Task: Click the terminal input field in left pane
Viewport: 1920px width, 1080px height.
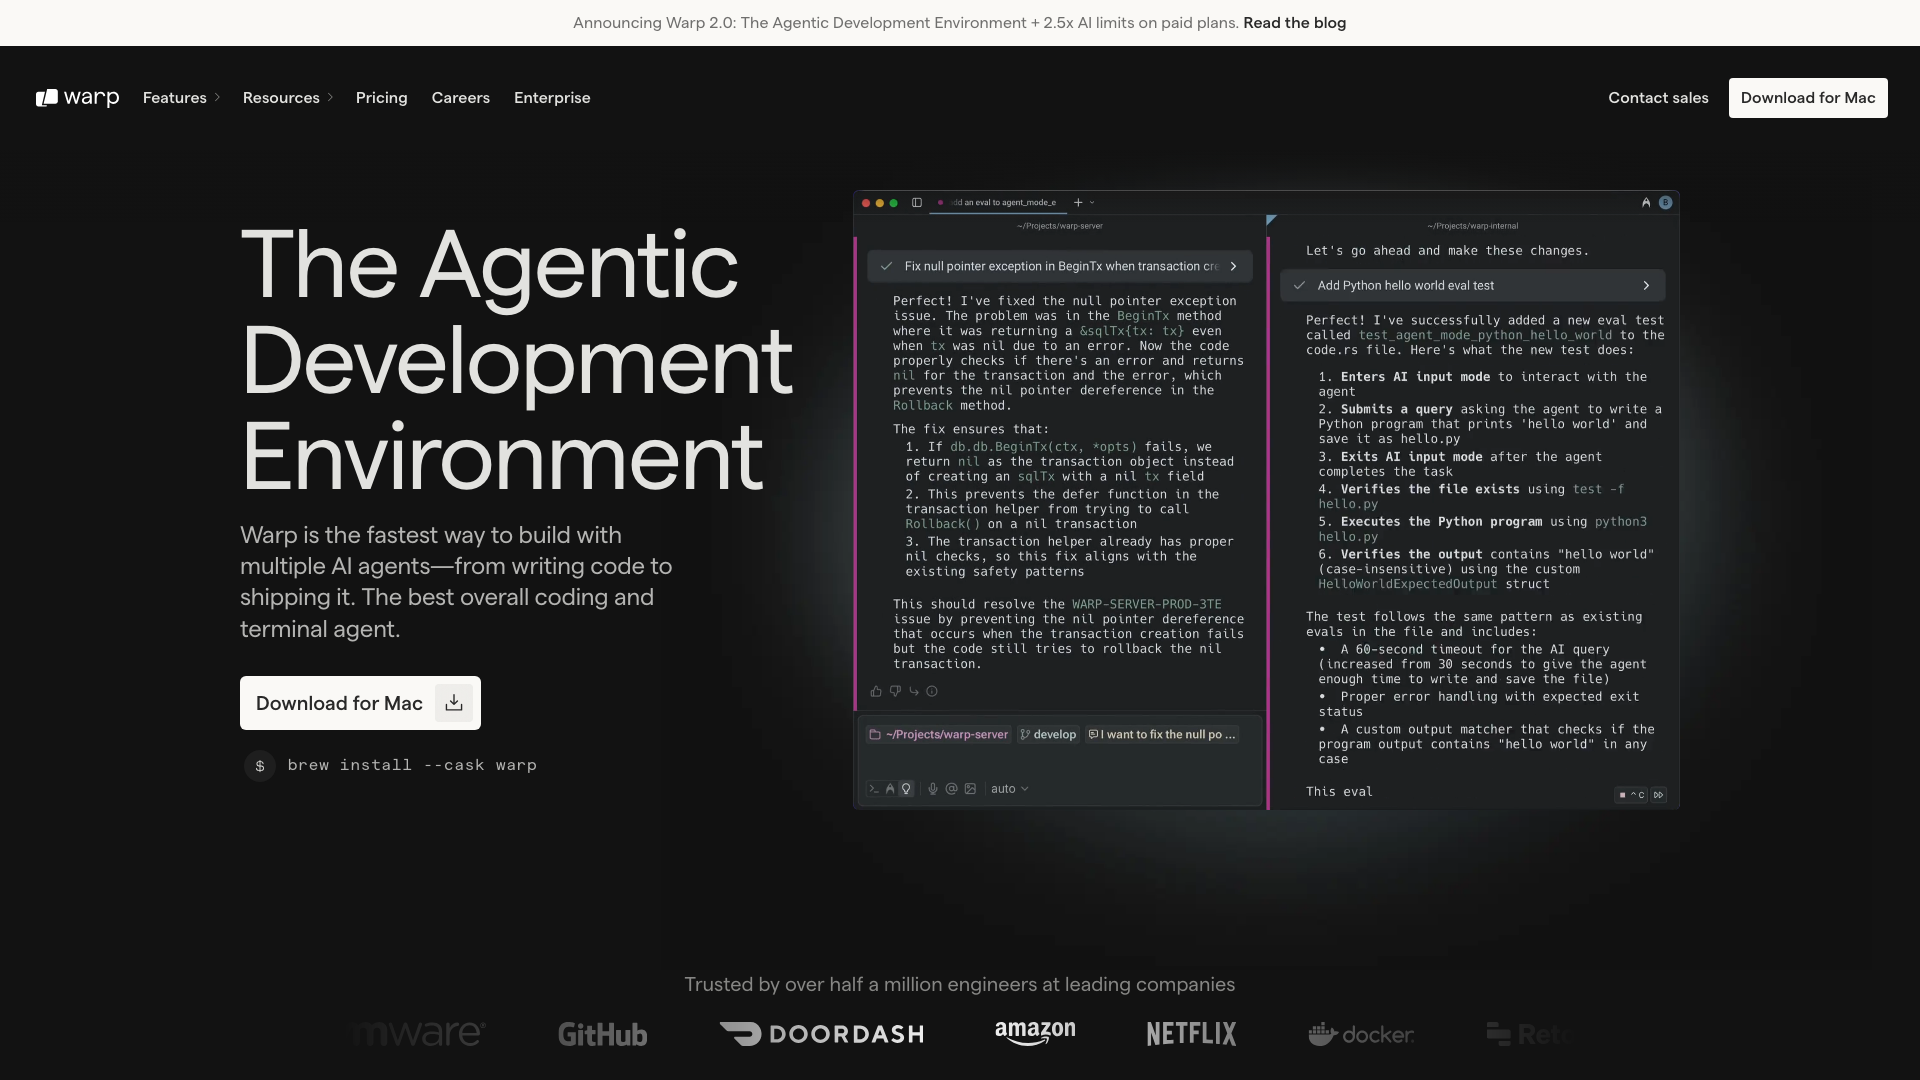Action: [x=1060, y=762]
